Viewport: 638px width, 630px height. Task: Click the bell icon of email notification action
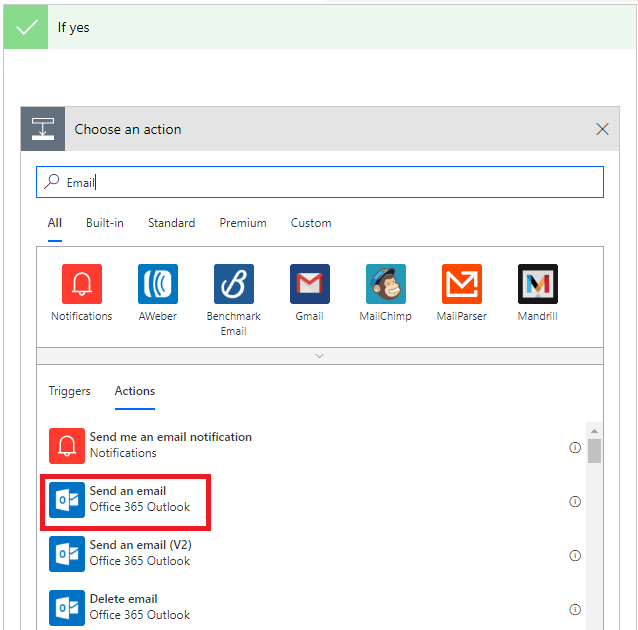(x=67, y=446)
